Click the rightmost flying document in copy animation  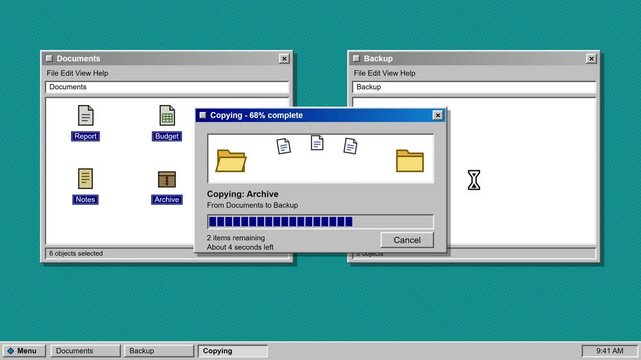click(350, 146)
